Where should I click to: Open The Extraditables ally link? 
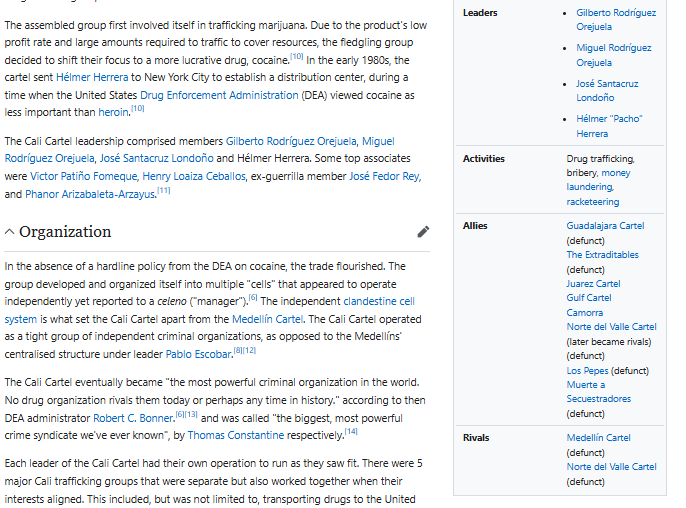(602, 255)
